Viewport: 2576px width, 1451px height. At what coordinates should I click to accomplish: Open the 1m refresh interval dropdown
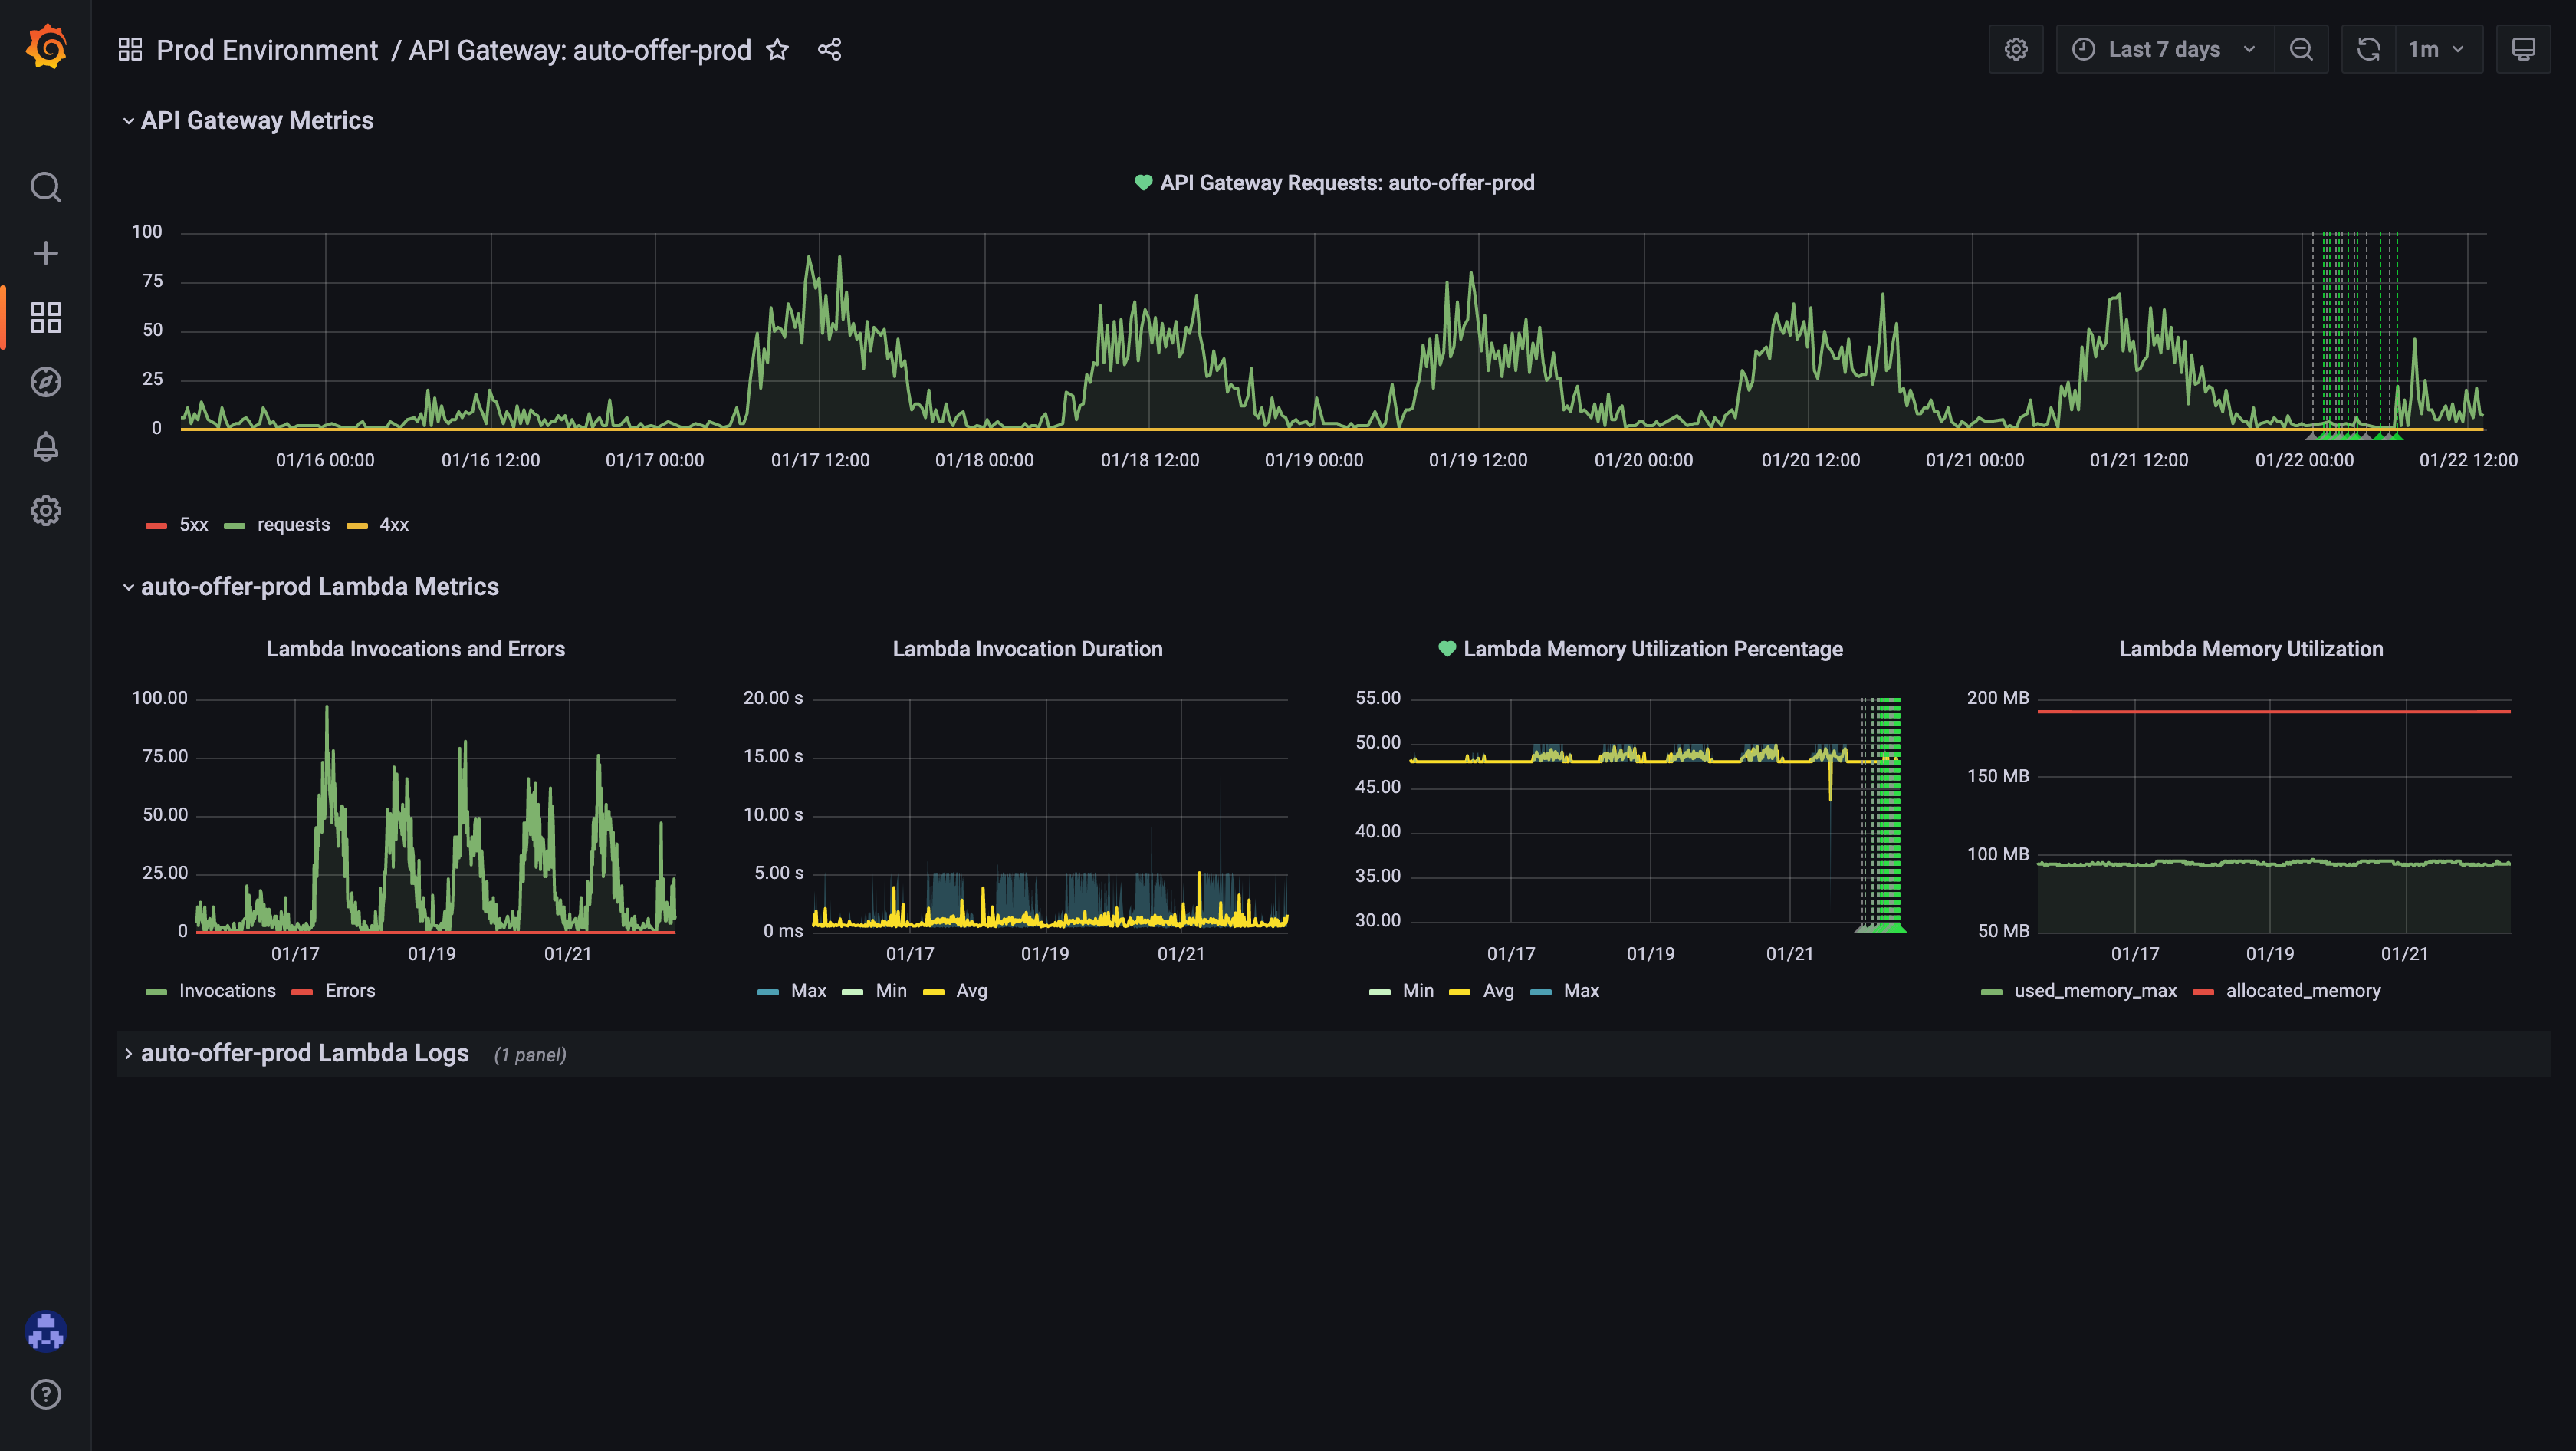coord(2436,49)
